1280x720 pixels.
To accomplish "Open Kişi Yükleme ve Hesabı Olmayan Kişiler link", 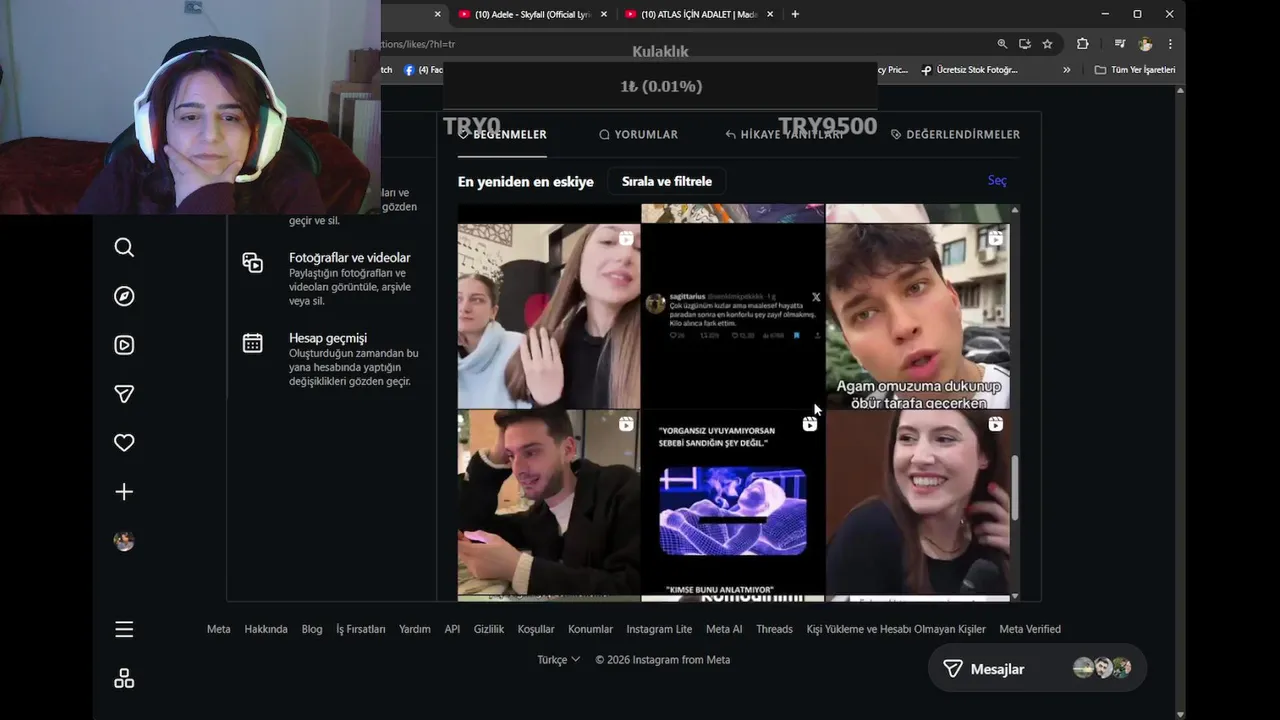I will [x=896, y=629].
